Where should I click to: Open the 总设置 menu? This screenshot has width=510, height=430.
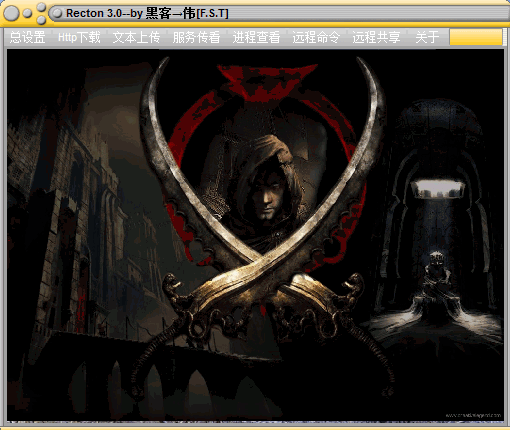pos(27,37)
